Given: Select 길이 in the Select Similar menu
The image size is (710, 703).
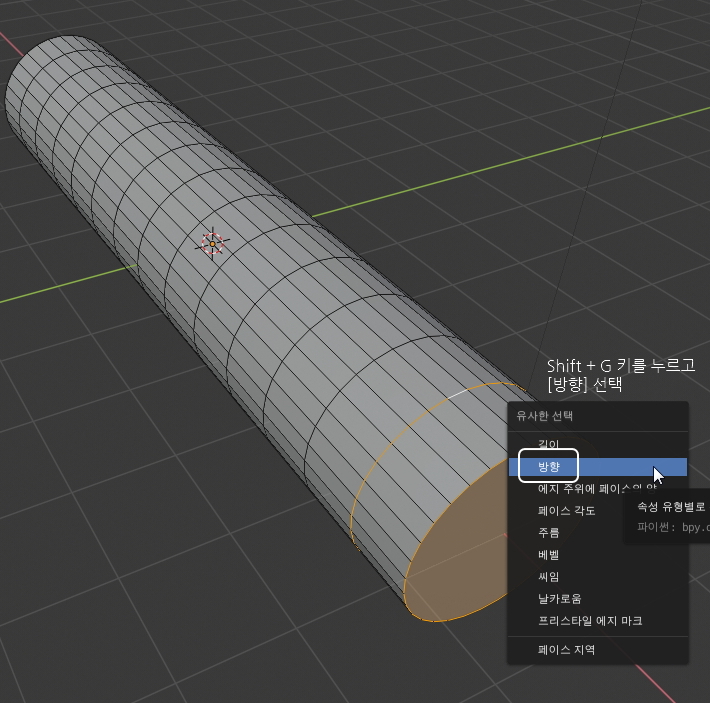Looking at the screenshot, I should coord(598,444).
